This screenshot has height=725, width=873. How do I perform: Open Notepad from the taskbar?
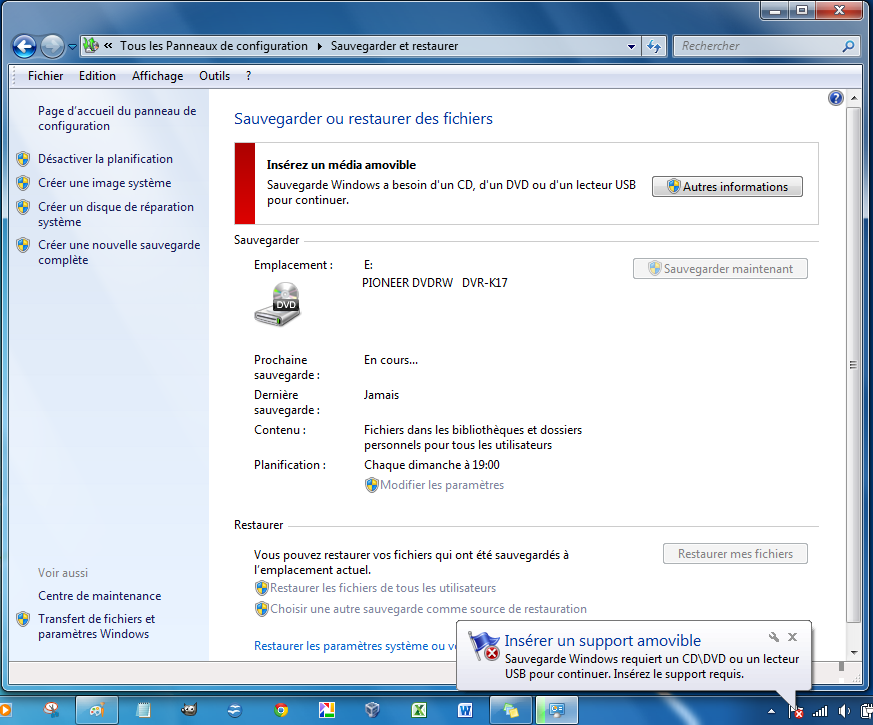[143, 710]
